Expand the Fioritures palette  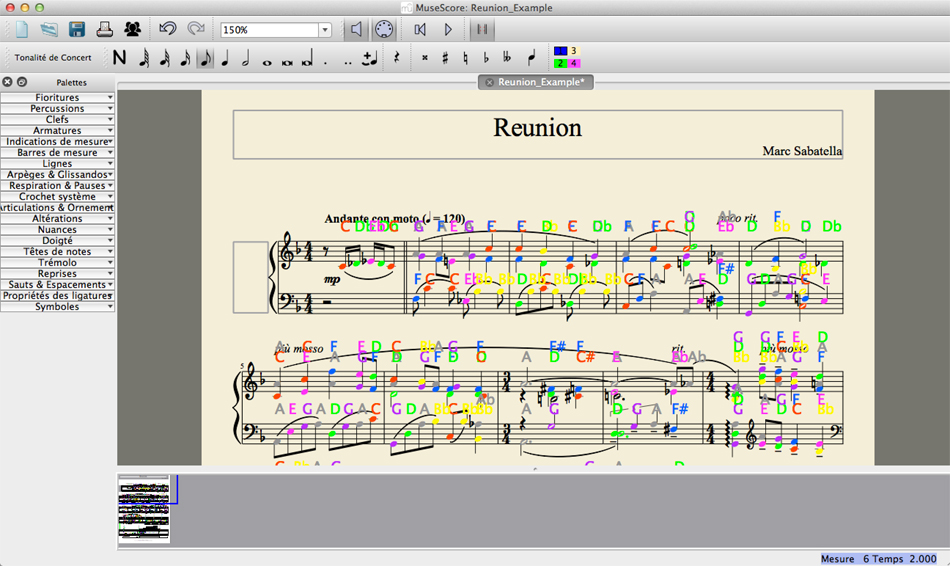pyautogui.click(x=58, y=98)
